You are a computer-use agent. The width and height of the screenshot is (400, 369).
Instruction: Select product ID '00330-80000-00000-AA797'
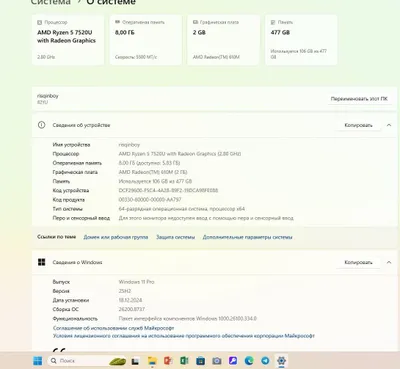[150, 200]
